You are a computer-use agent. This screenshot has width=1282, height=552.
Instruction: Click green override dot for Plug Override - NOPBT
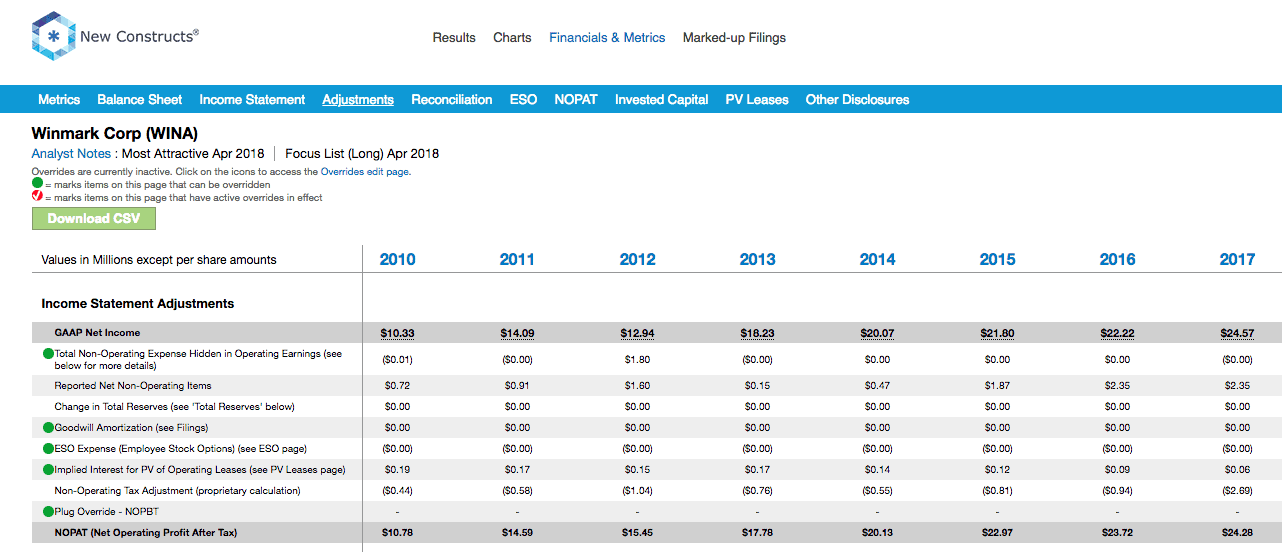(x=48, y=511)
